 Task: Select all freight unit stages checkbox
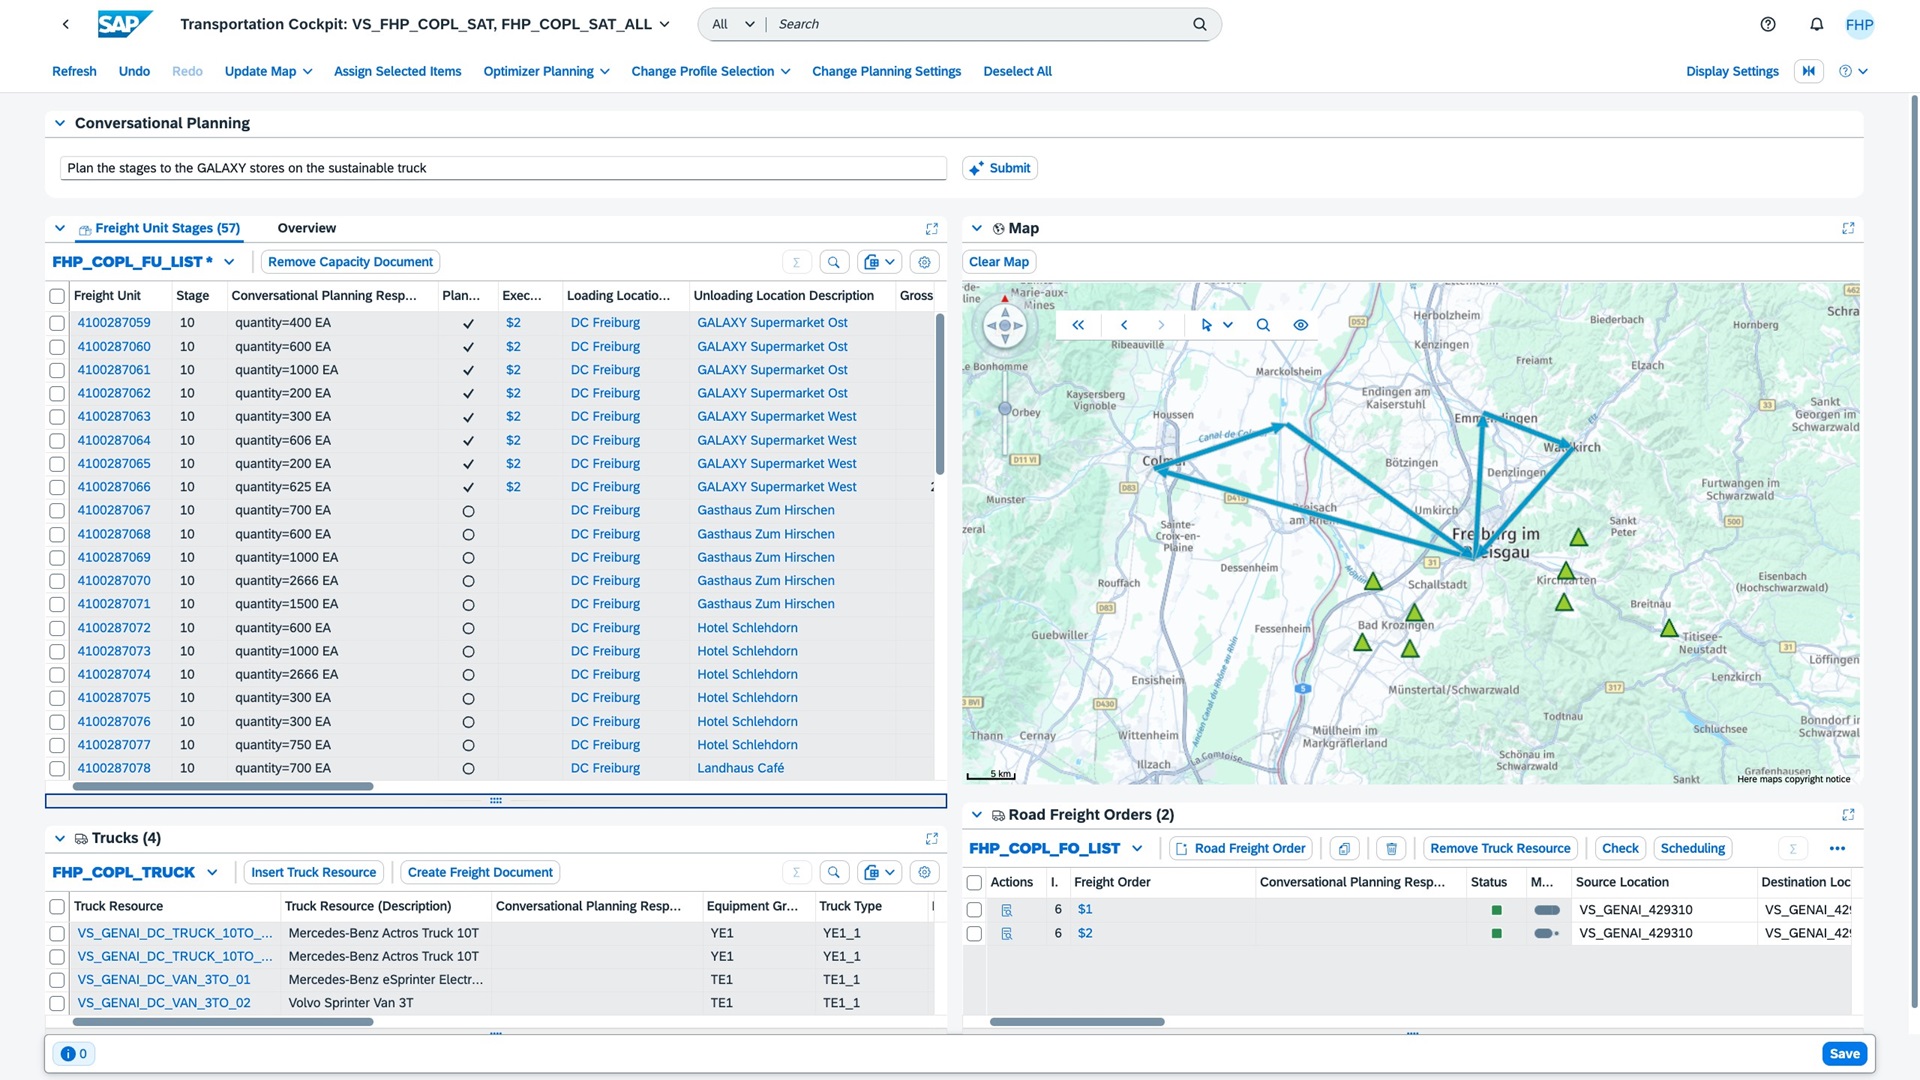click(57, 296)
